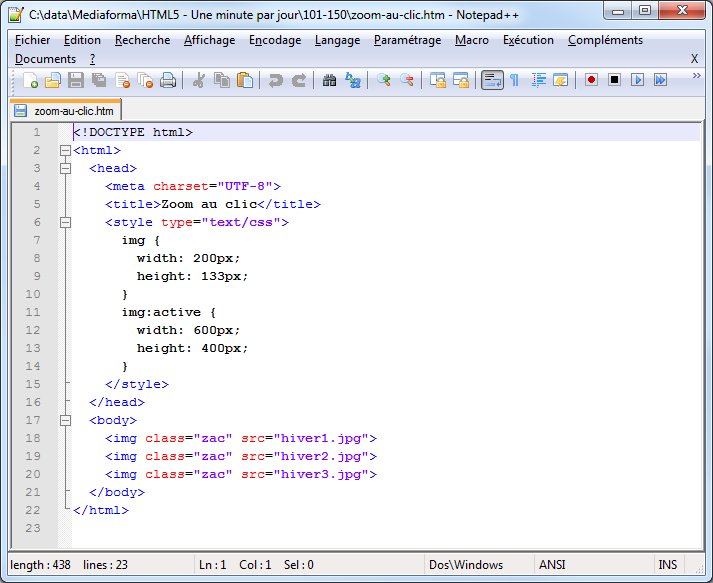Close the document with the menu bar X
Screen dimensions: 713x583
coord(694,59)
